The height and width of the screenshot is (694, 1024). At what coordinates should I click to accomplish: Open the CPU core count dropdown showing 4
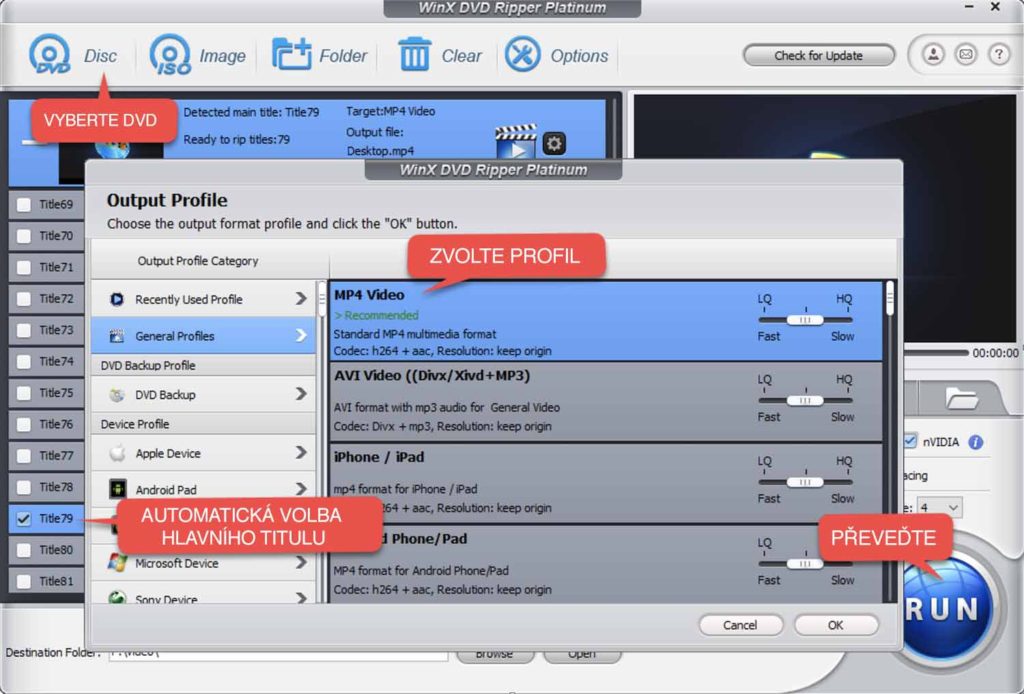point(939,507)
